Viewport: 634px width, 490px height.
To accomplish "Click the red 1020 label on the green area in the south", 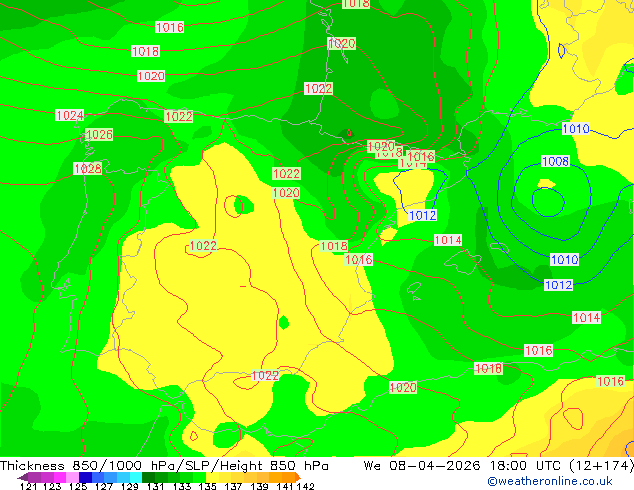I will click(403, 387).
